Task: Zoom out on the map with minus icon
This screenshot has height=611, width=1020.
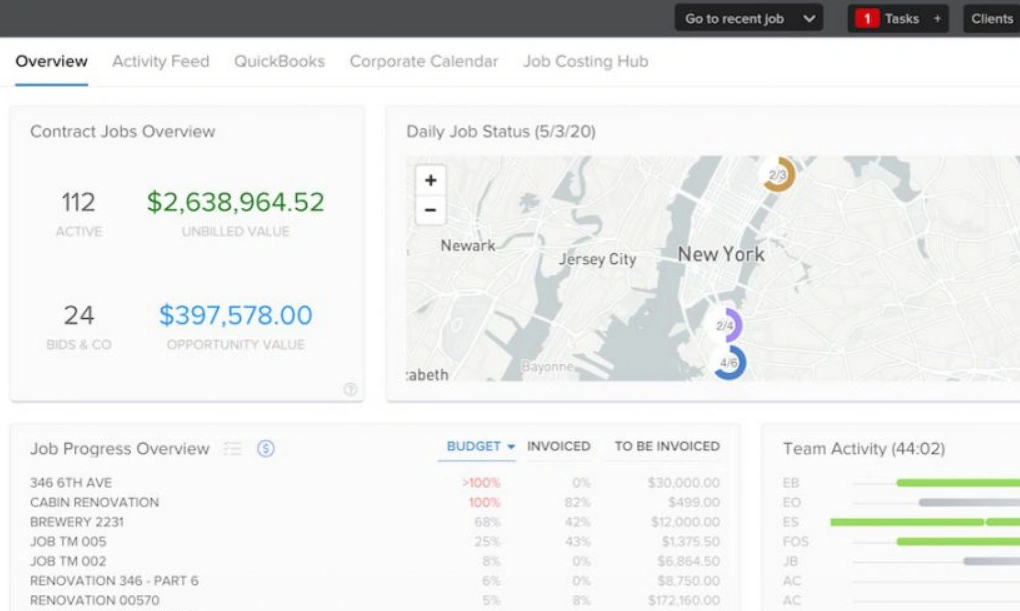Action: click(x=430, y=210)
